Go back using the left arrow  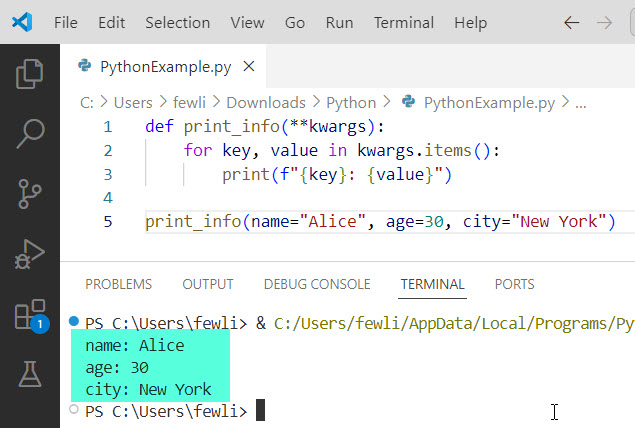coord(571,23)
